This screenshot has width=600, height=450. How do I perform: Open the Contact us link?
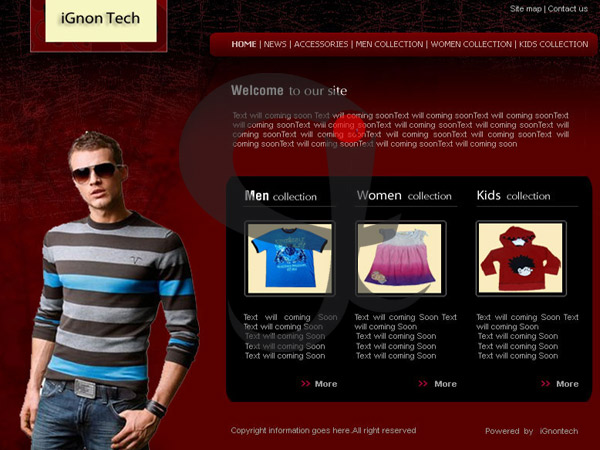(568, 9)
